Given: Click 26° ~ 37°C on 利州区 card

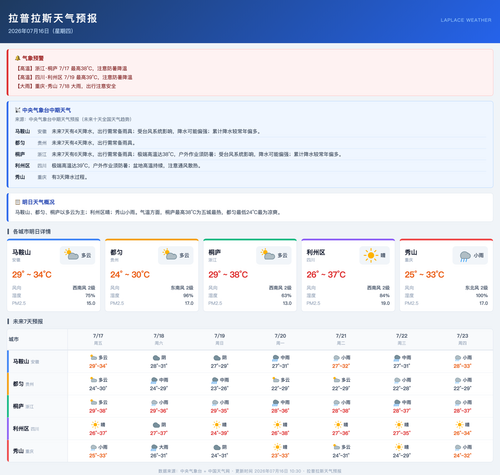Looking at the screenshot, I should (326, 274).
